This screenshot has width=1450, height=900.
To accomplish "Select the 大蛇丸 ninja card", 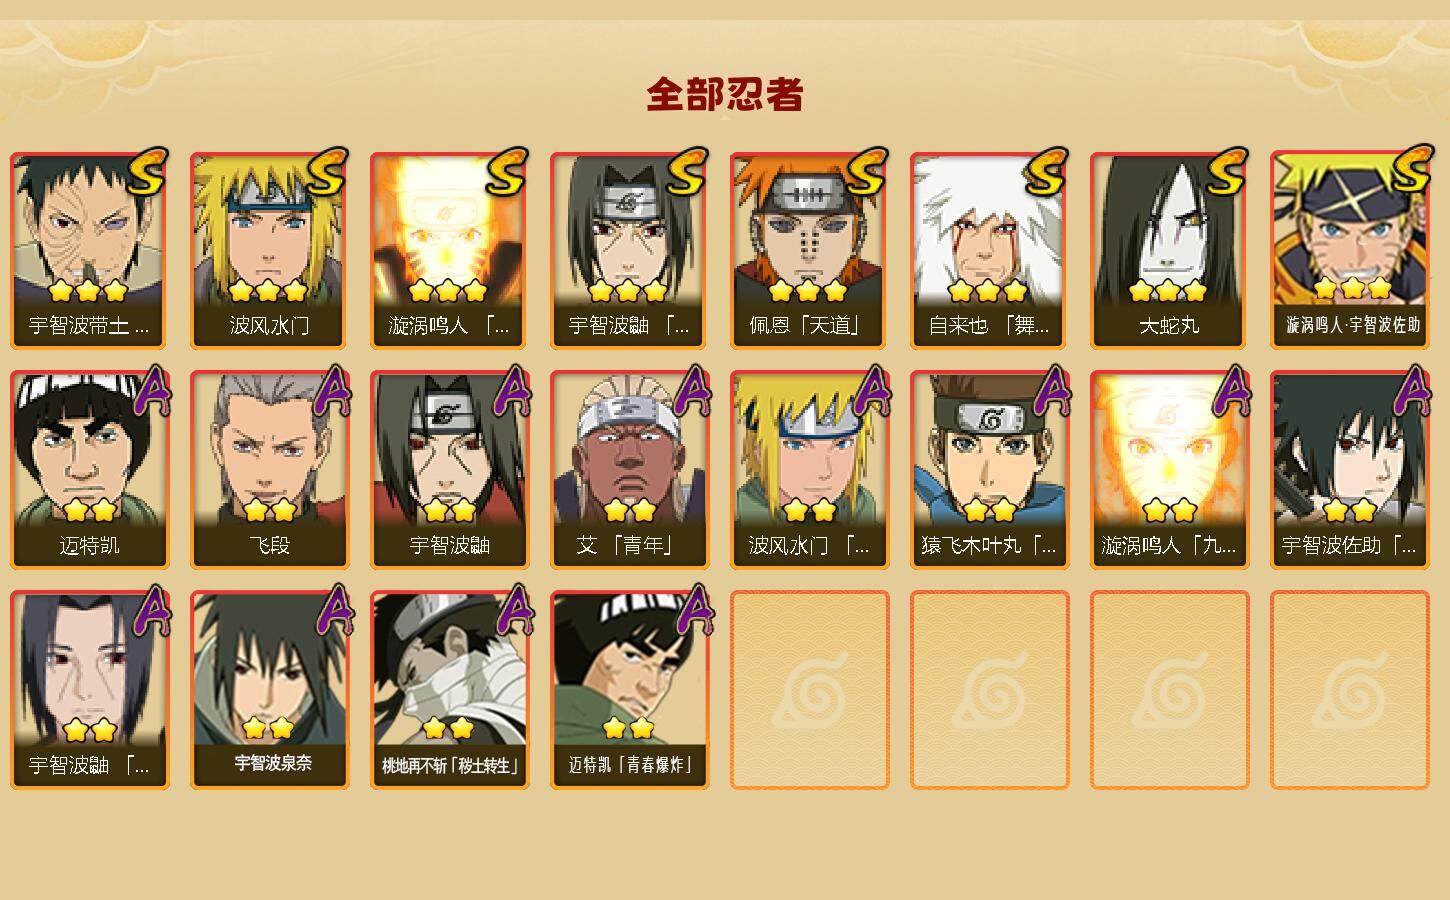I will coord(1169,250).
